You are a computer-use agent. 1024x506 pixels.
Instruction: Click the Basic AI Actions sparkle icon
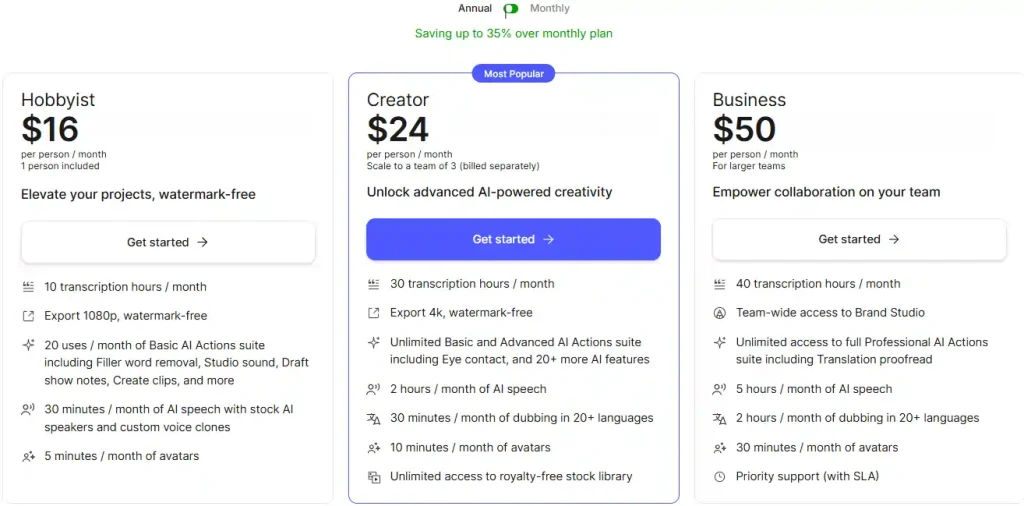point(28,345)
